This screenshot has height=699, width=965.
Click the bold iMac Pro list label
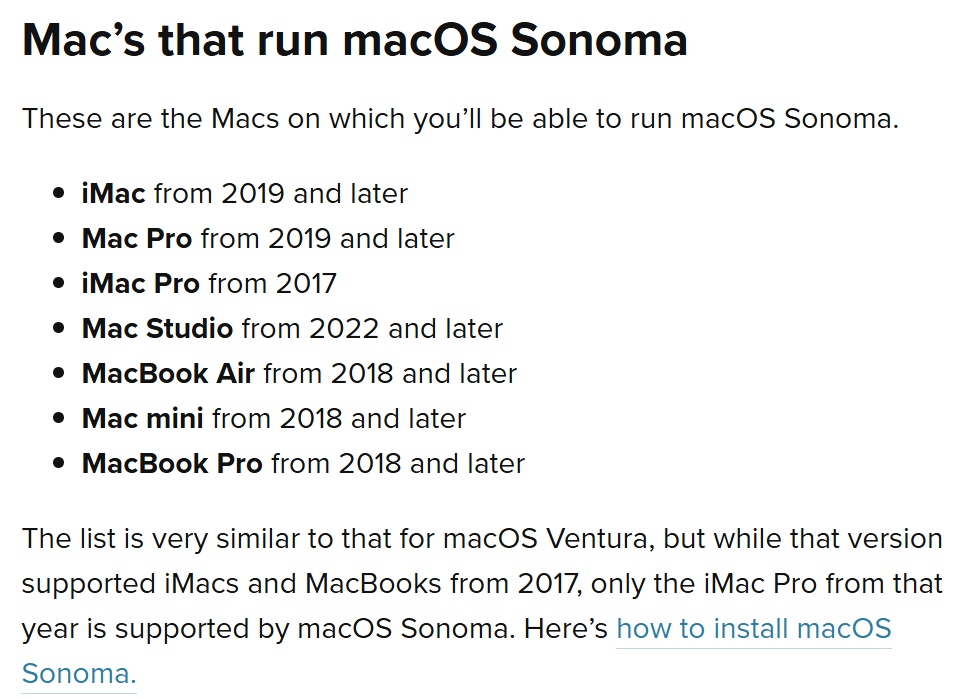point(140,284)
